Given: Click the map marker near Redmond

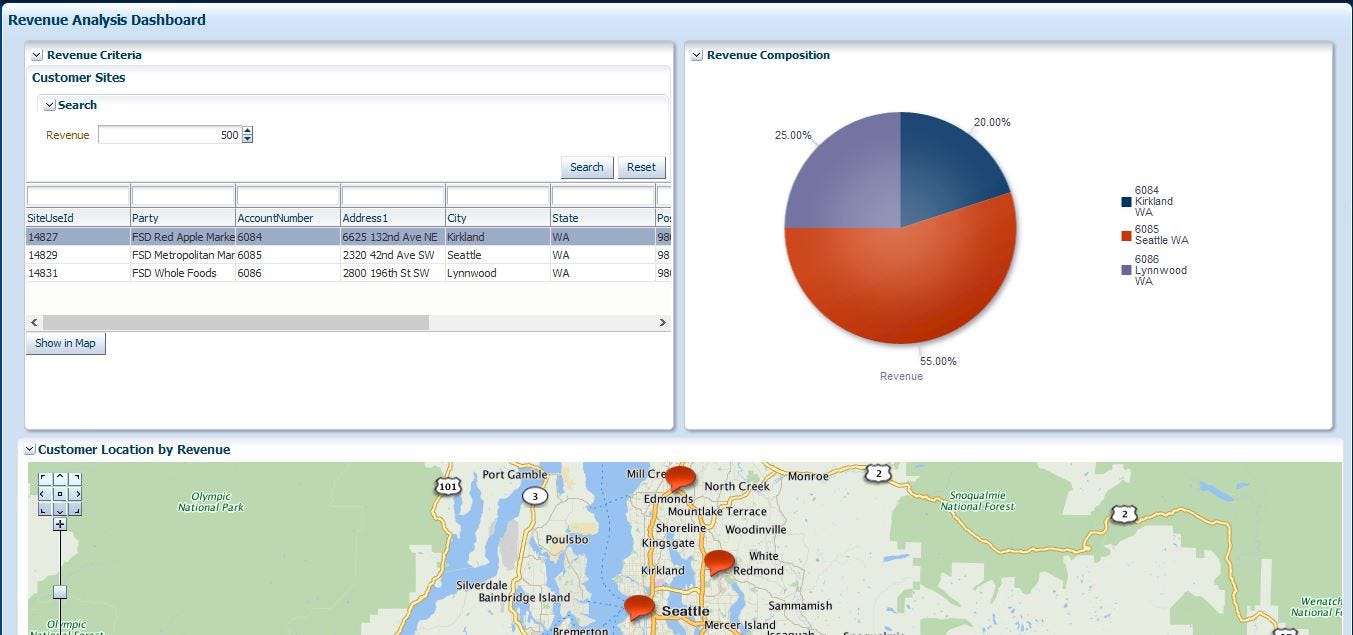Looking at the screenshot, I should click(x=718, y=563).
